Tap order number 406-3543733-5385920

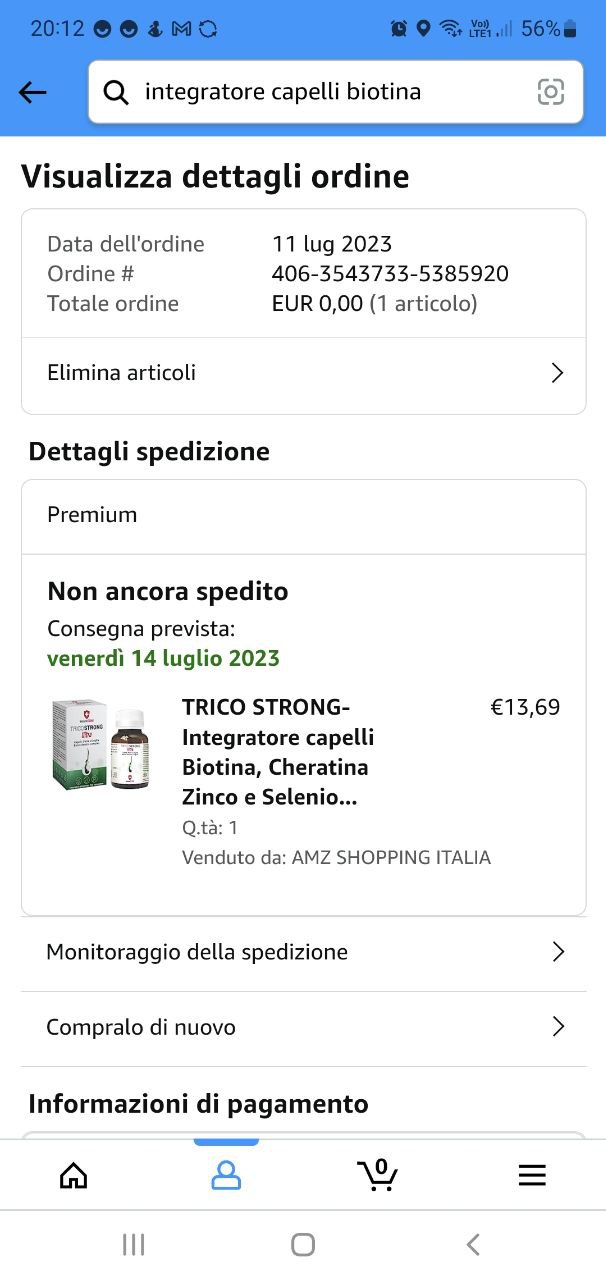click(390, 274)
